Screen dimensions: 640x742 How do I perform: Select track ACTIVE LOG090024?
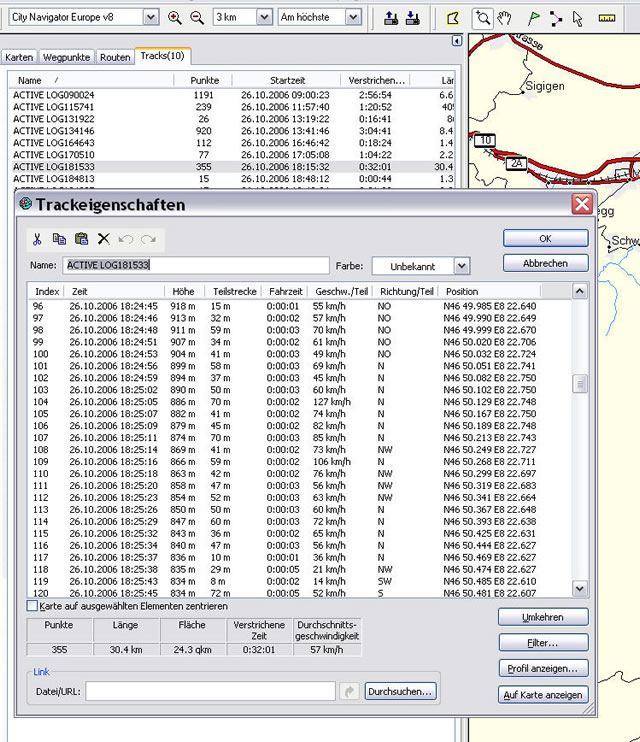click(232, 95)
